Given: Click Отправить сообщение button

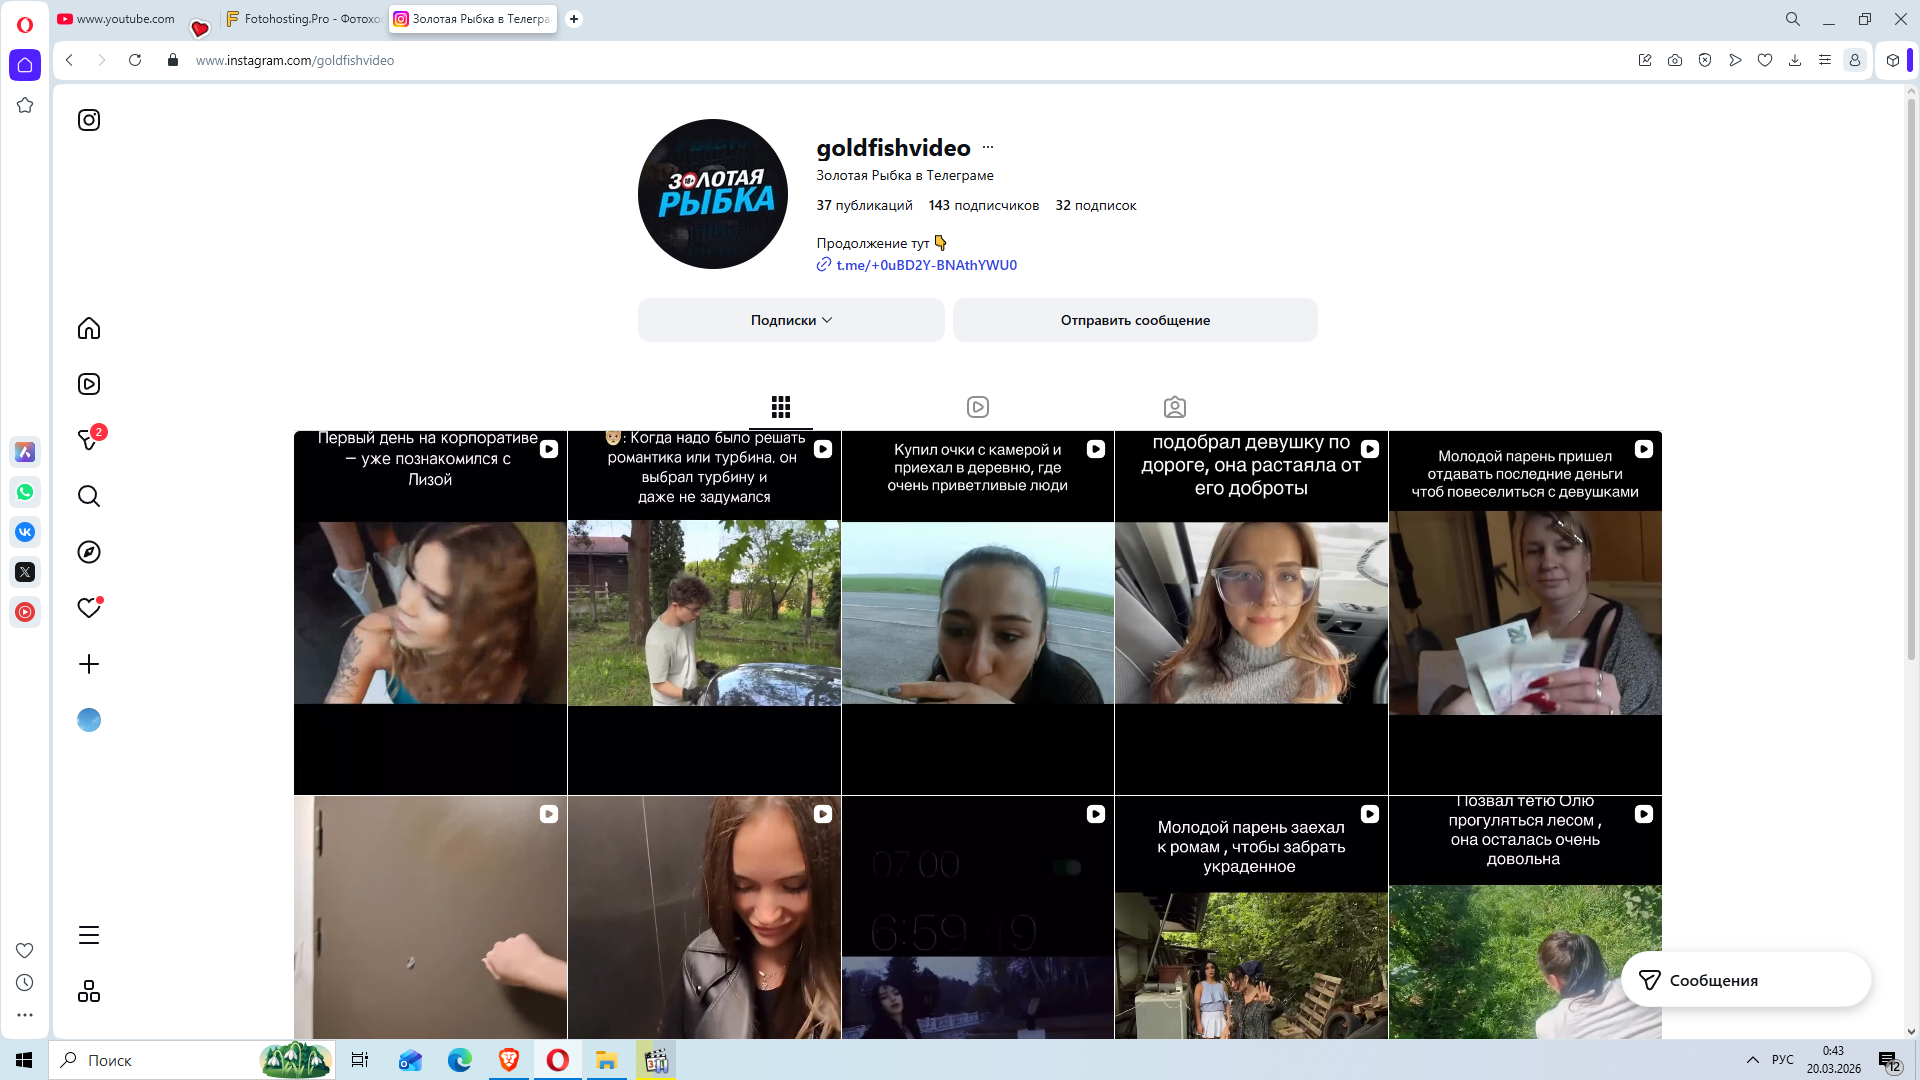Looking at the screenshot, I should [x=1135, y=320].
